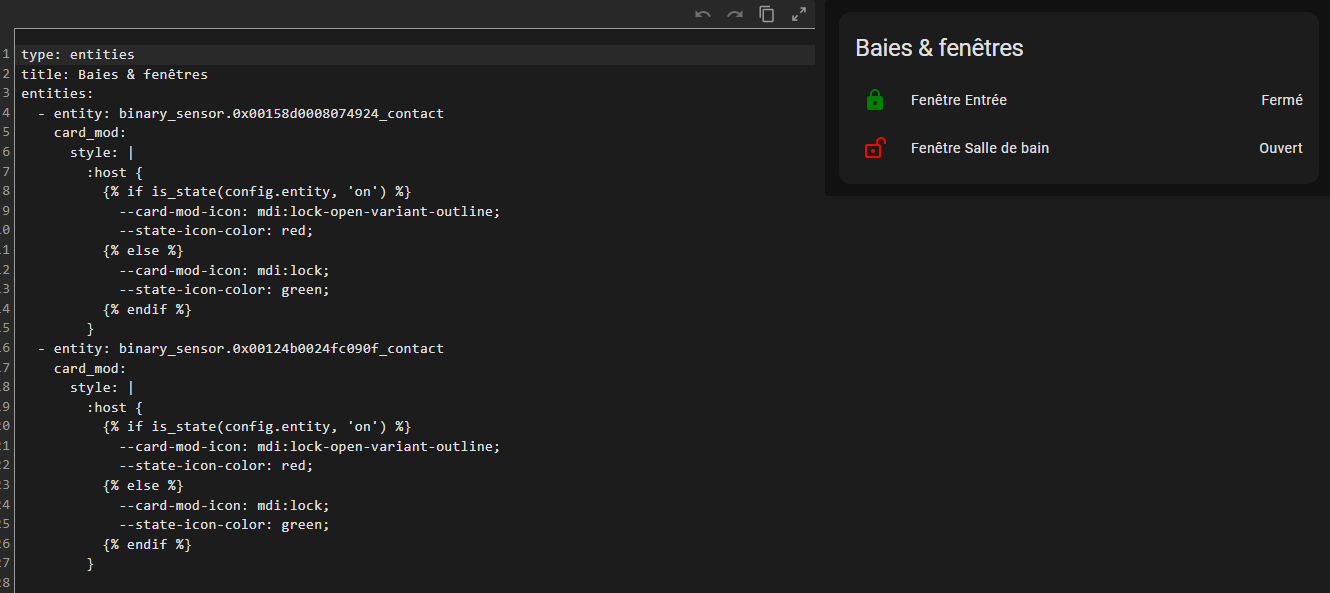1330x593 pixels.
Task: Click the first '--state-icon-color: red;' line
Action: (x=216, y=231)
